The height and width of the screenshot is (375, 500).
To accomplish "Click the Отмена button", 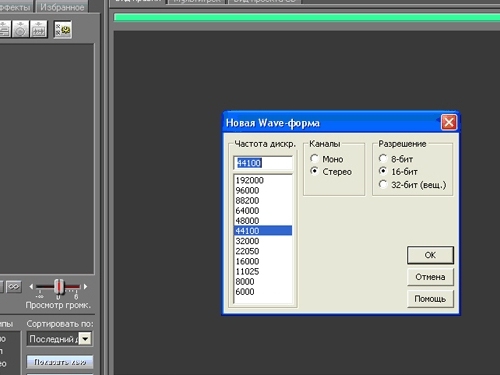I will point(430,277).
